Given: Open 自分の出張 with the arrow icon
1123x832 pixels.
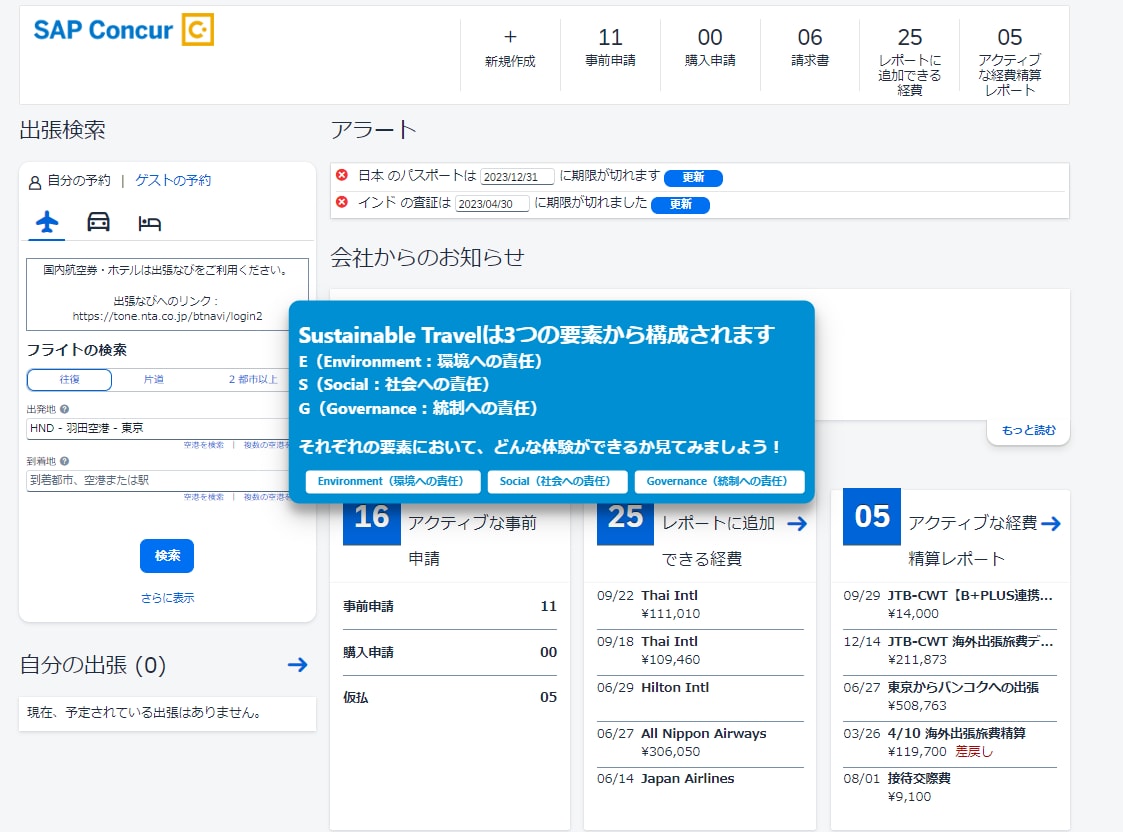Looking at the screenshot, I should click(297, 664).
